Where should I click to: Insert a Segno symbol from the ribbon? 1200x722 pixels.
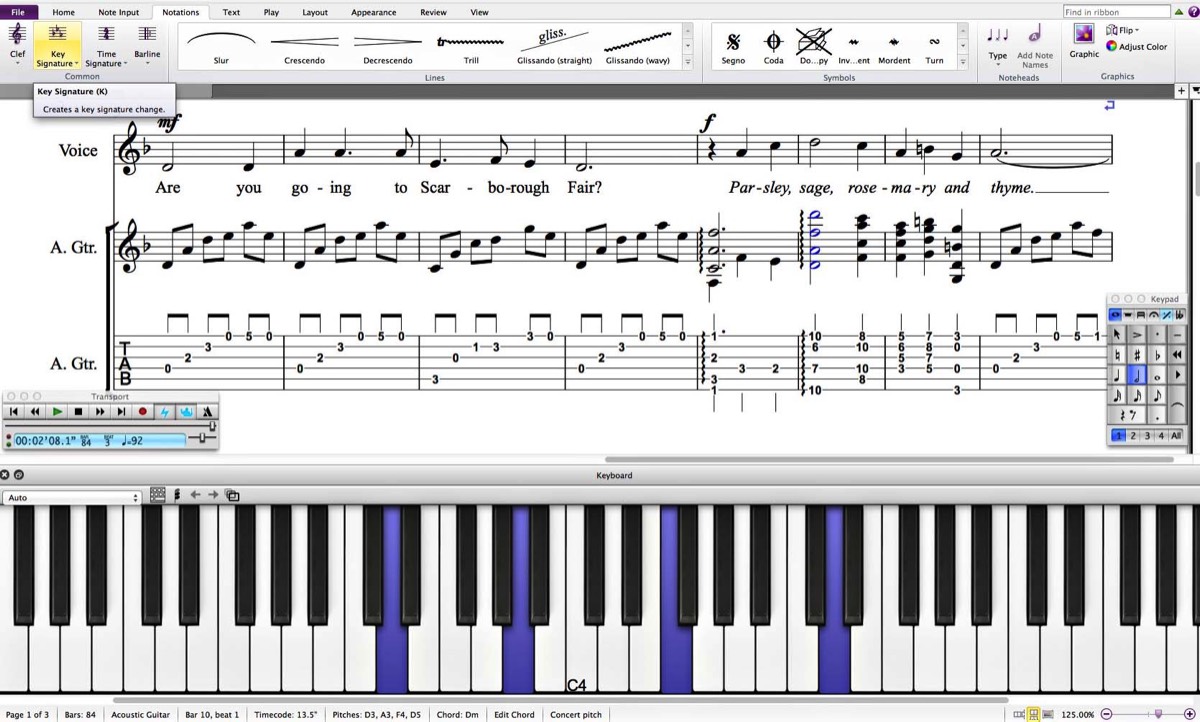pos(733,43)
